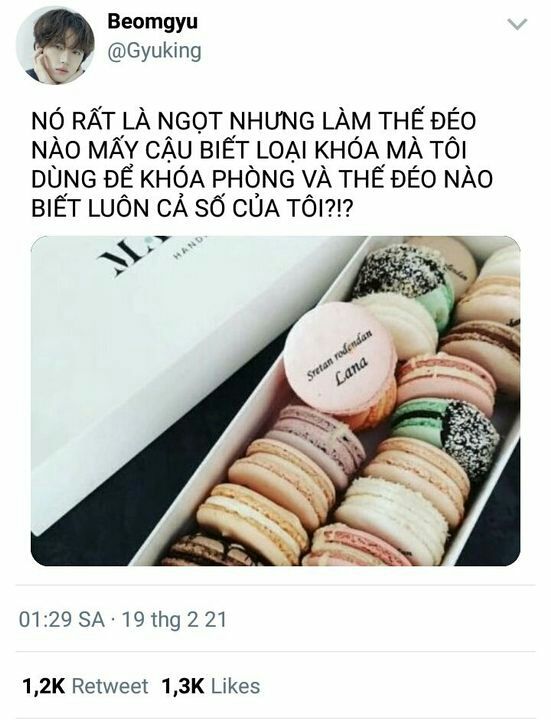The width and height of the screenshot is (551, 720).
Task: Open the macaron box photo attachment
Action: coord(276,401)
